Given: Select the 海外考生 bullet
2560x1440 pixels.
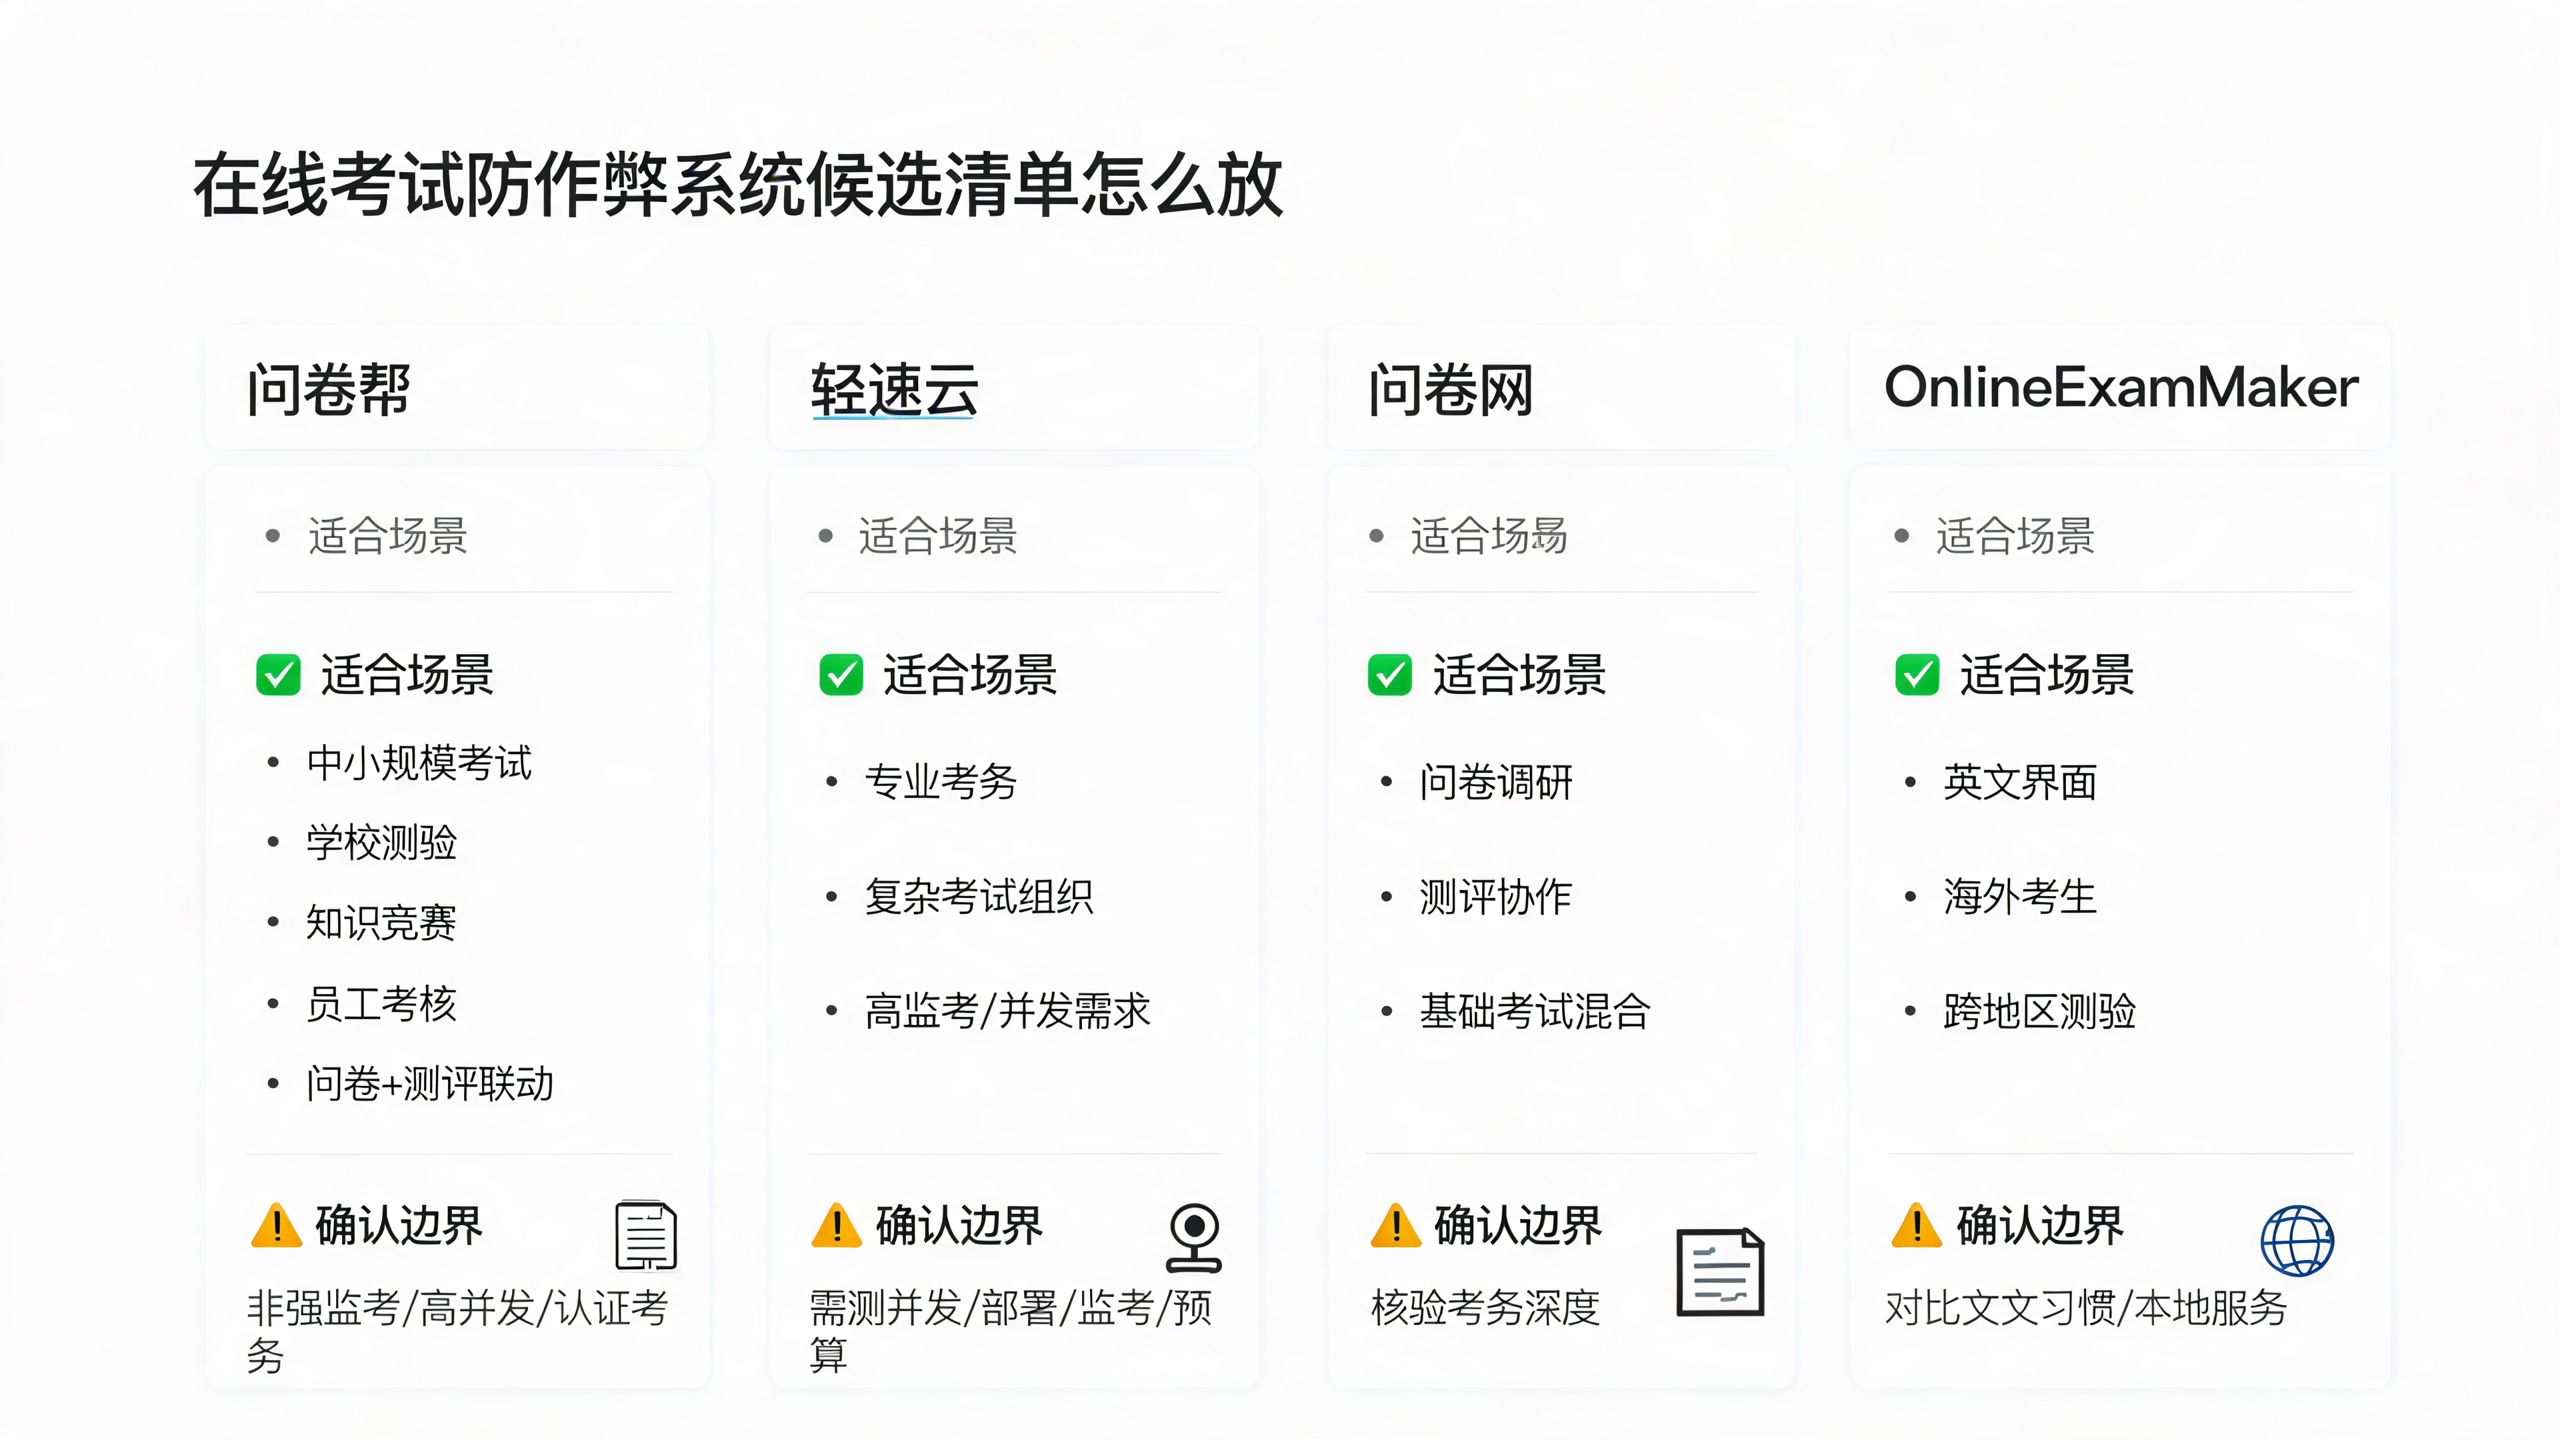Looking at the screenshot, I should pos(2020,897).
